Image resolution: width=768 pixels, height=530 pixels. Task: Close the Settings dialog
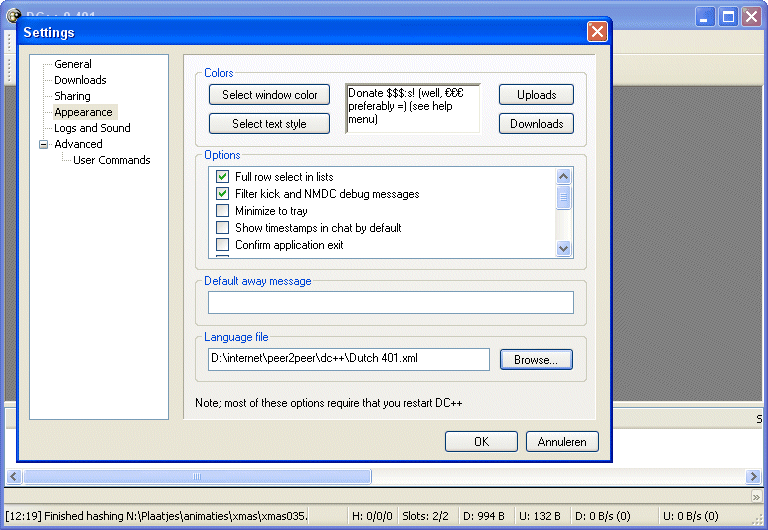click(597, 32)
